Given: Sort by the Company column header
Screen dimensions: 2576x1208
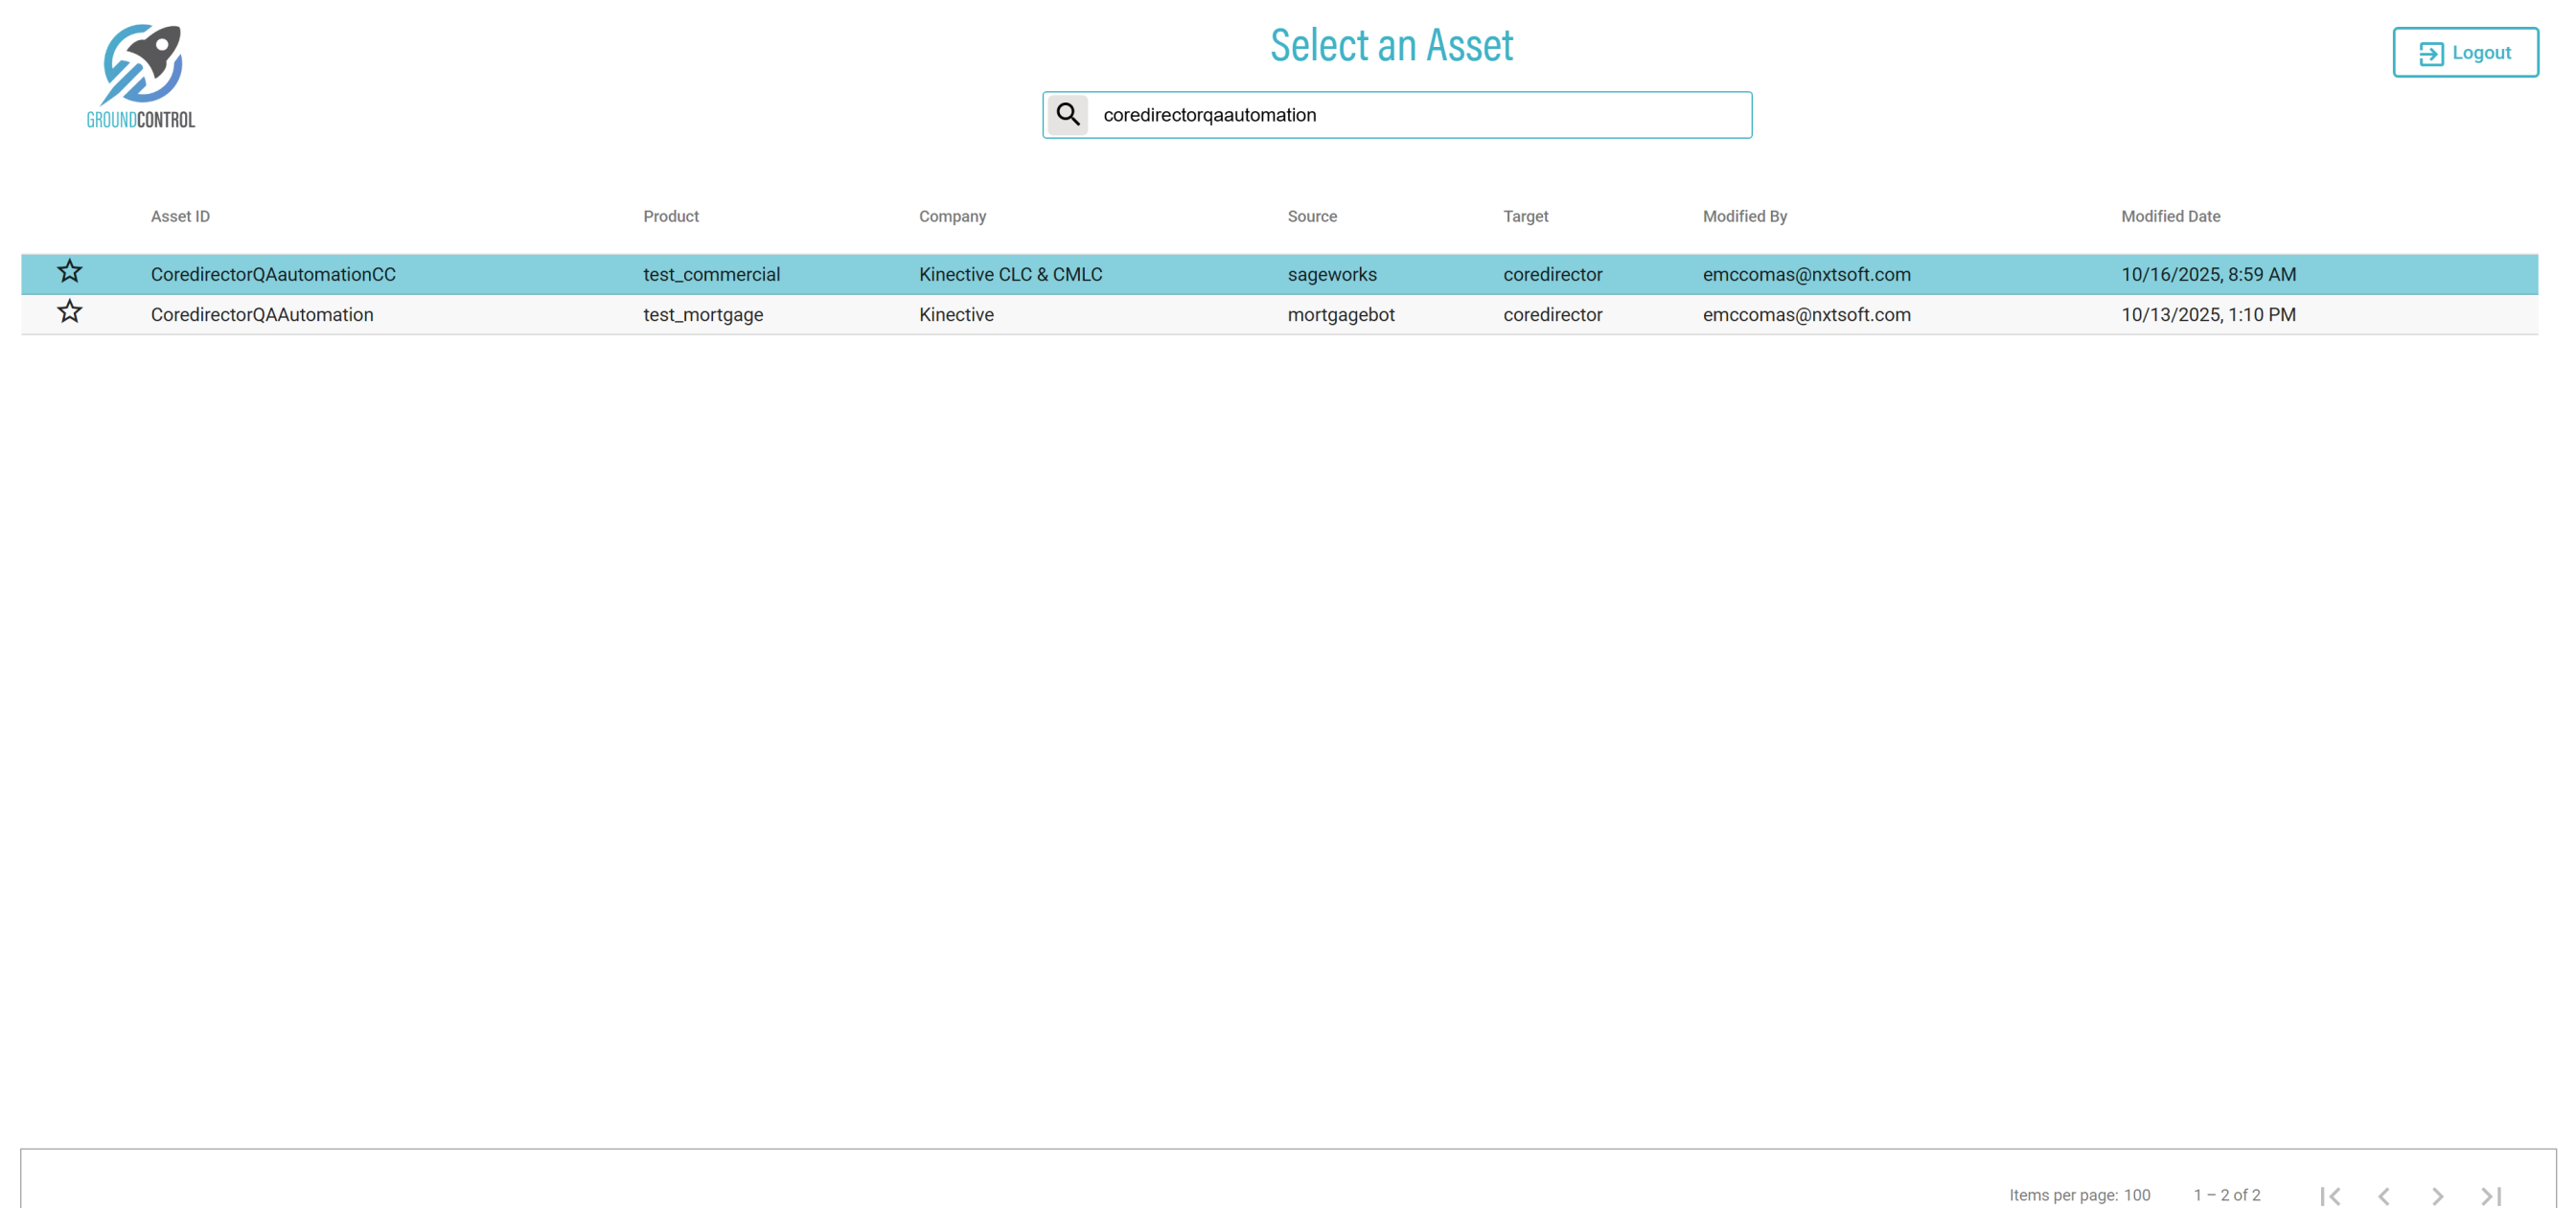Looking at the screenshot, I should 952,216.
